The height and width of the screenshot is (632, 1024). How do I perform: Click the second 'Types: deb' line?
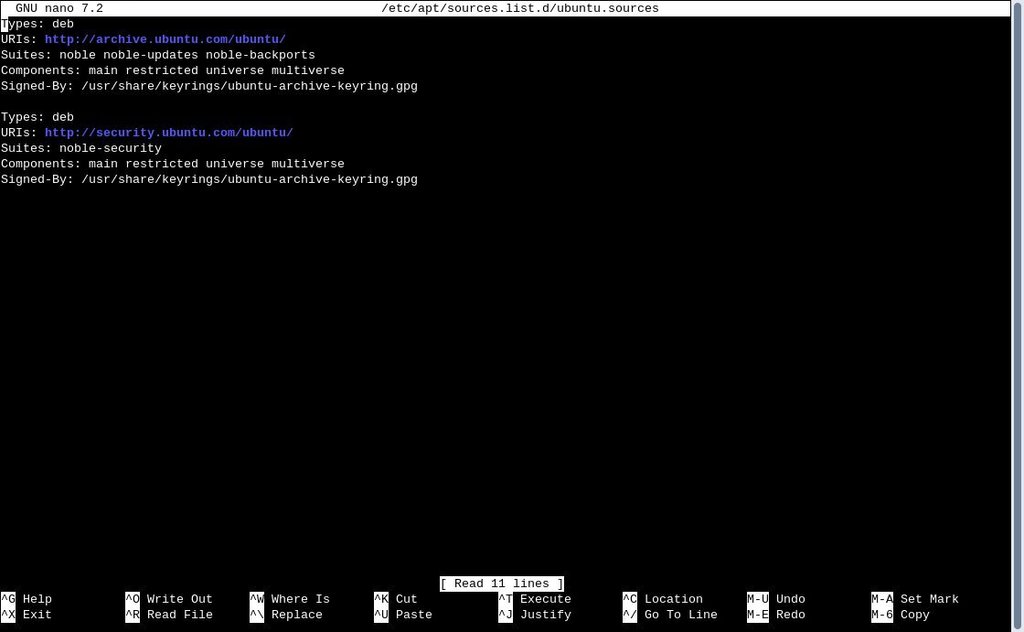tap(37, 117)
